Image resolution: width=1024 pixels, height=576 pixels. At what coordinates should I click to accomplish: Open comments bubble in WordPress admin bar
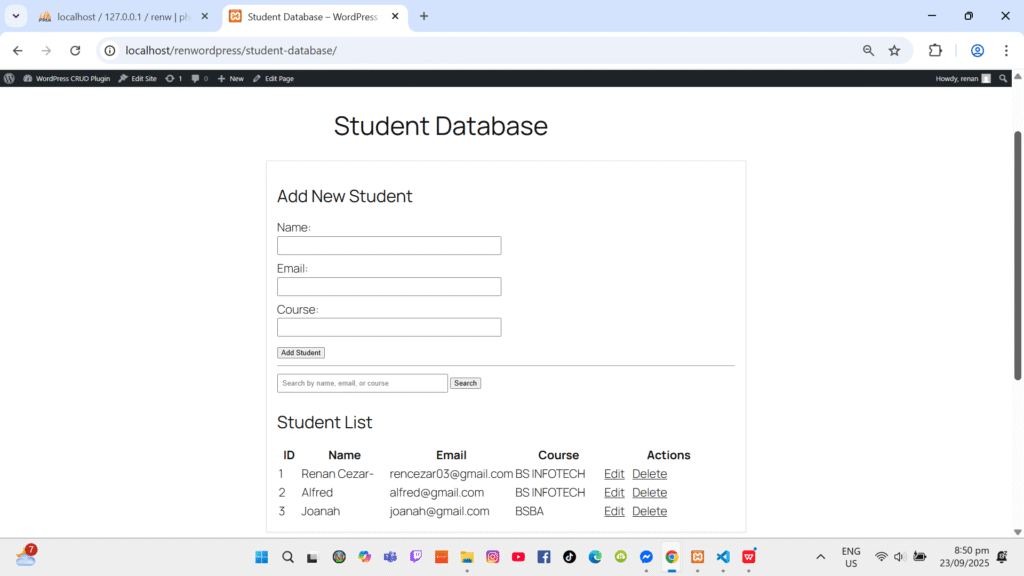pyautogui.click(x=199, y=78)
